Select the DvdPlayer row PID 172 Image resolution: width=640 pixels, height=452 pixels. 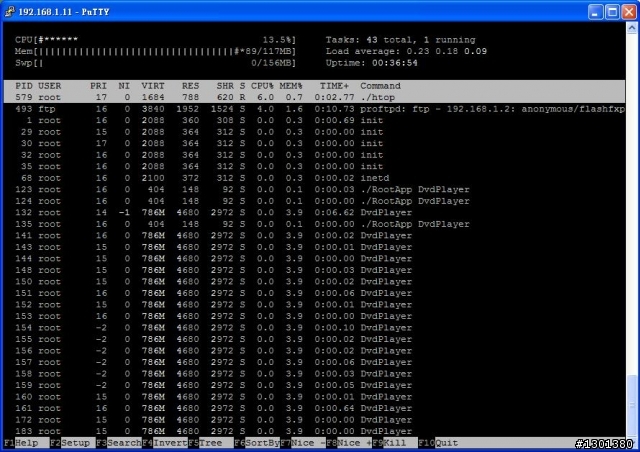[x=314, y=420]
